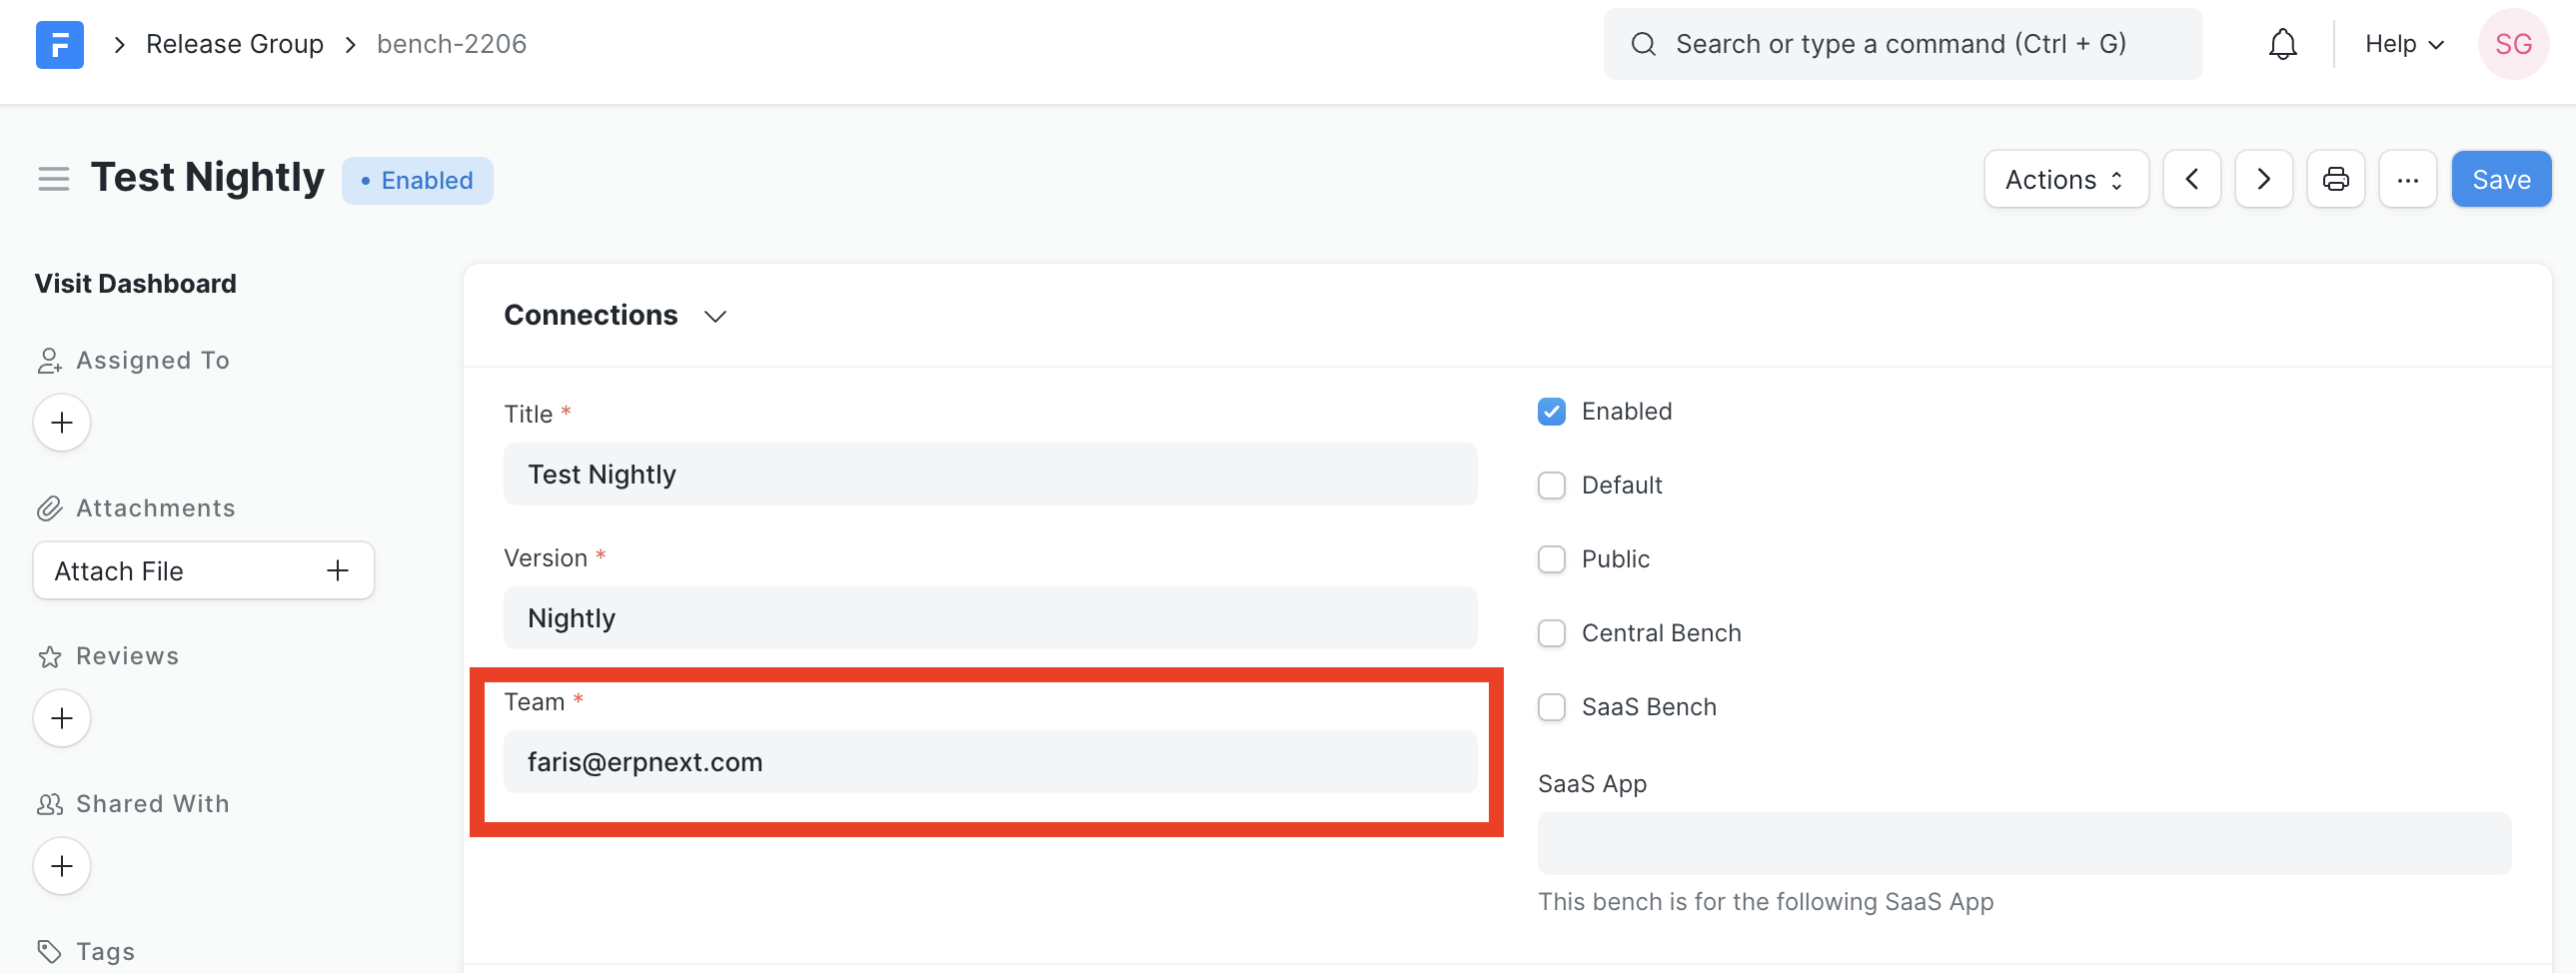Open the Actions dropdown
Viewport: 2576px width, 973px height.
[x=2065, y=180]
